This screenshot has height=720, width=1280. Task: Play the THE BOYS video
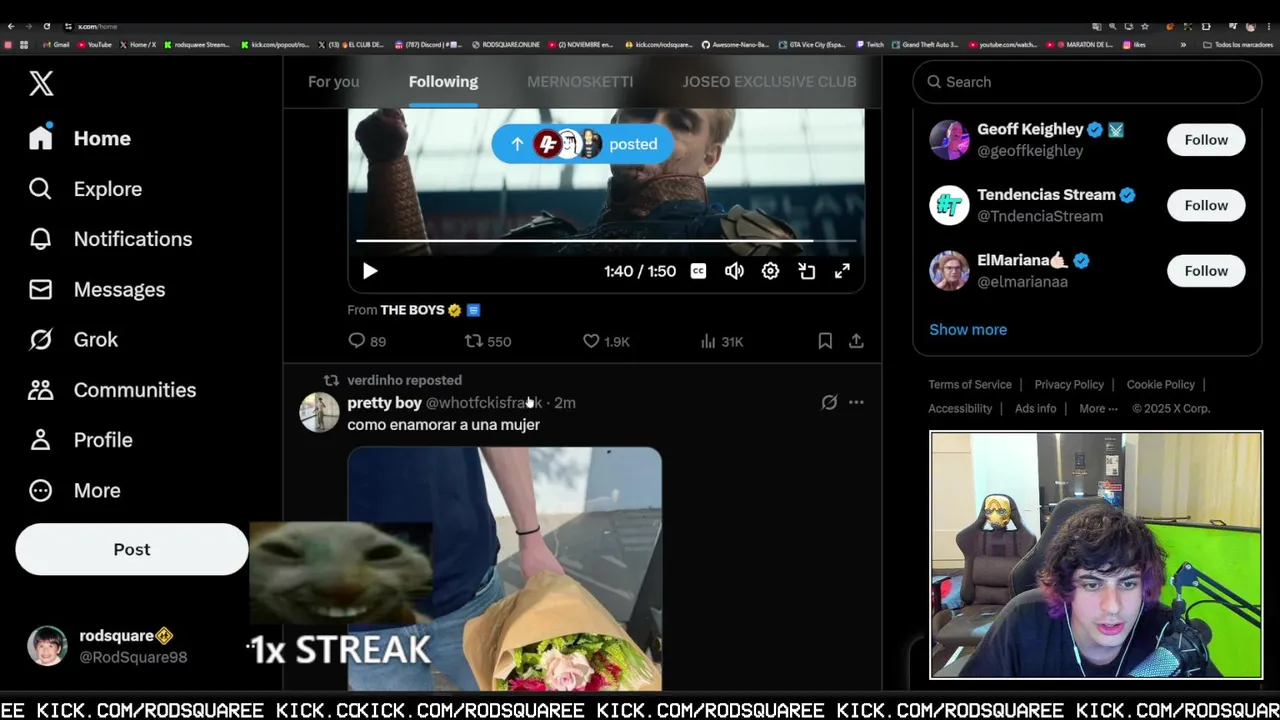click(369, 271)
